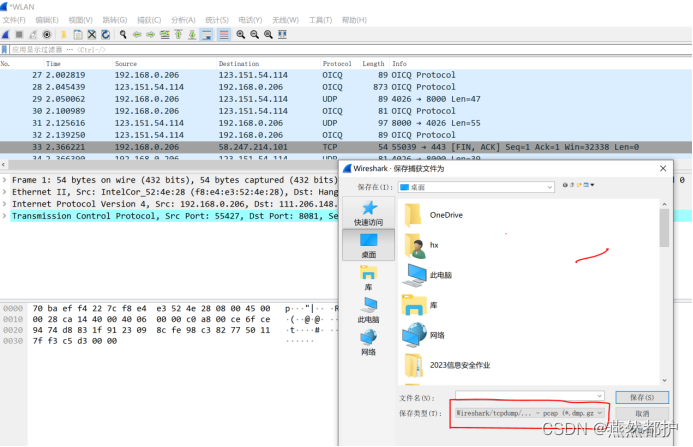Expand Transmission Control Protocol node
The image size is (693, 447).
click(x=4, y=216)
